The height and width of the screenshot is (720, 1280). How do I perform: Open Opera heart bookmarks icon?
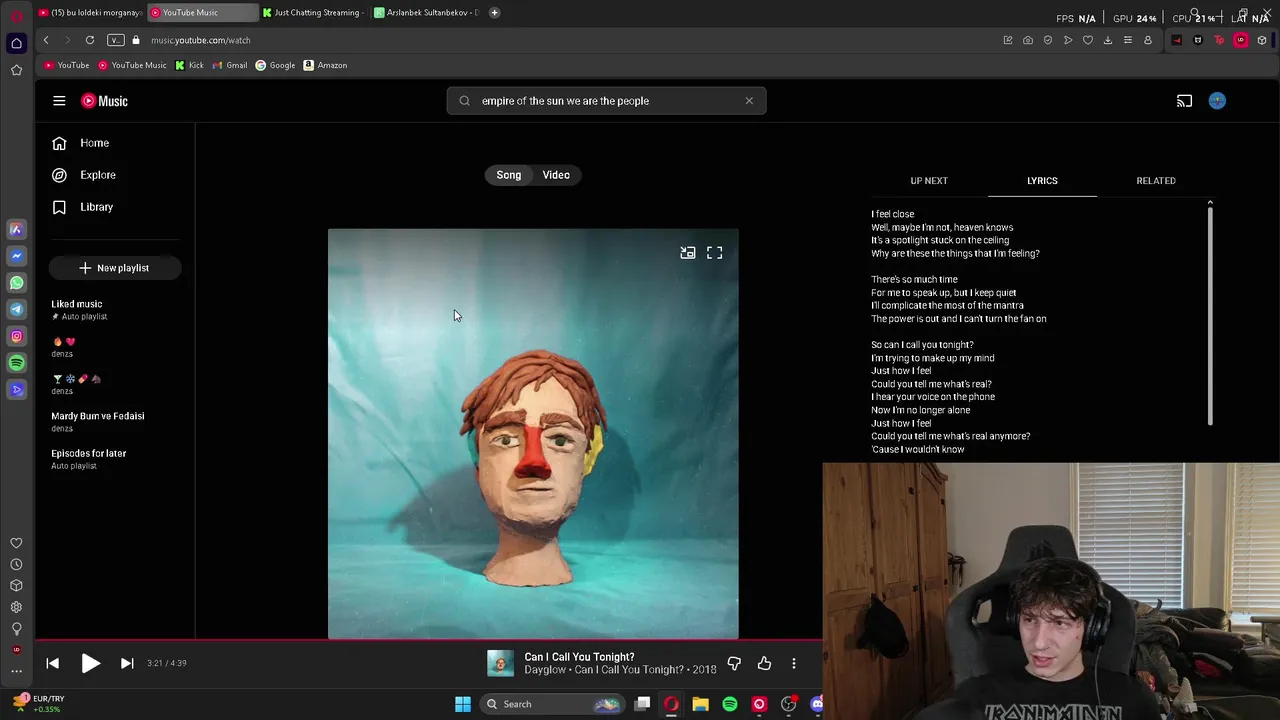[1088, 40]
